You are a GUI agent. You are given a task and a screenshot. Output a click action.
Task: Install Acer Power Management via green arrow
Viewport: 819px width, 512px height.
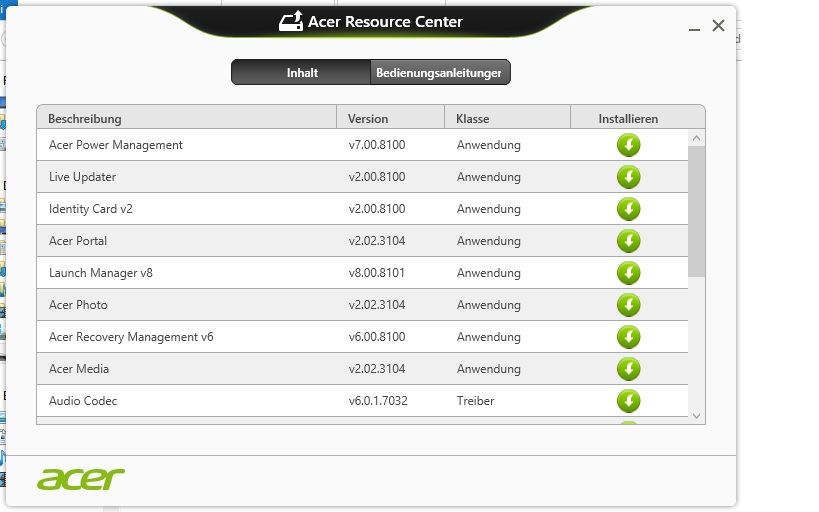click(x=628, y=145)
